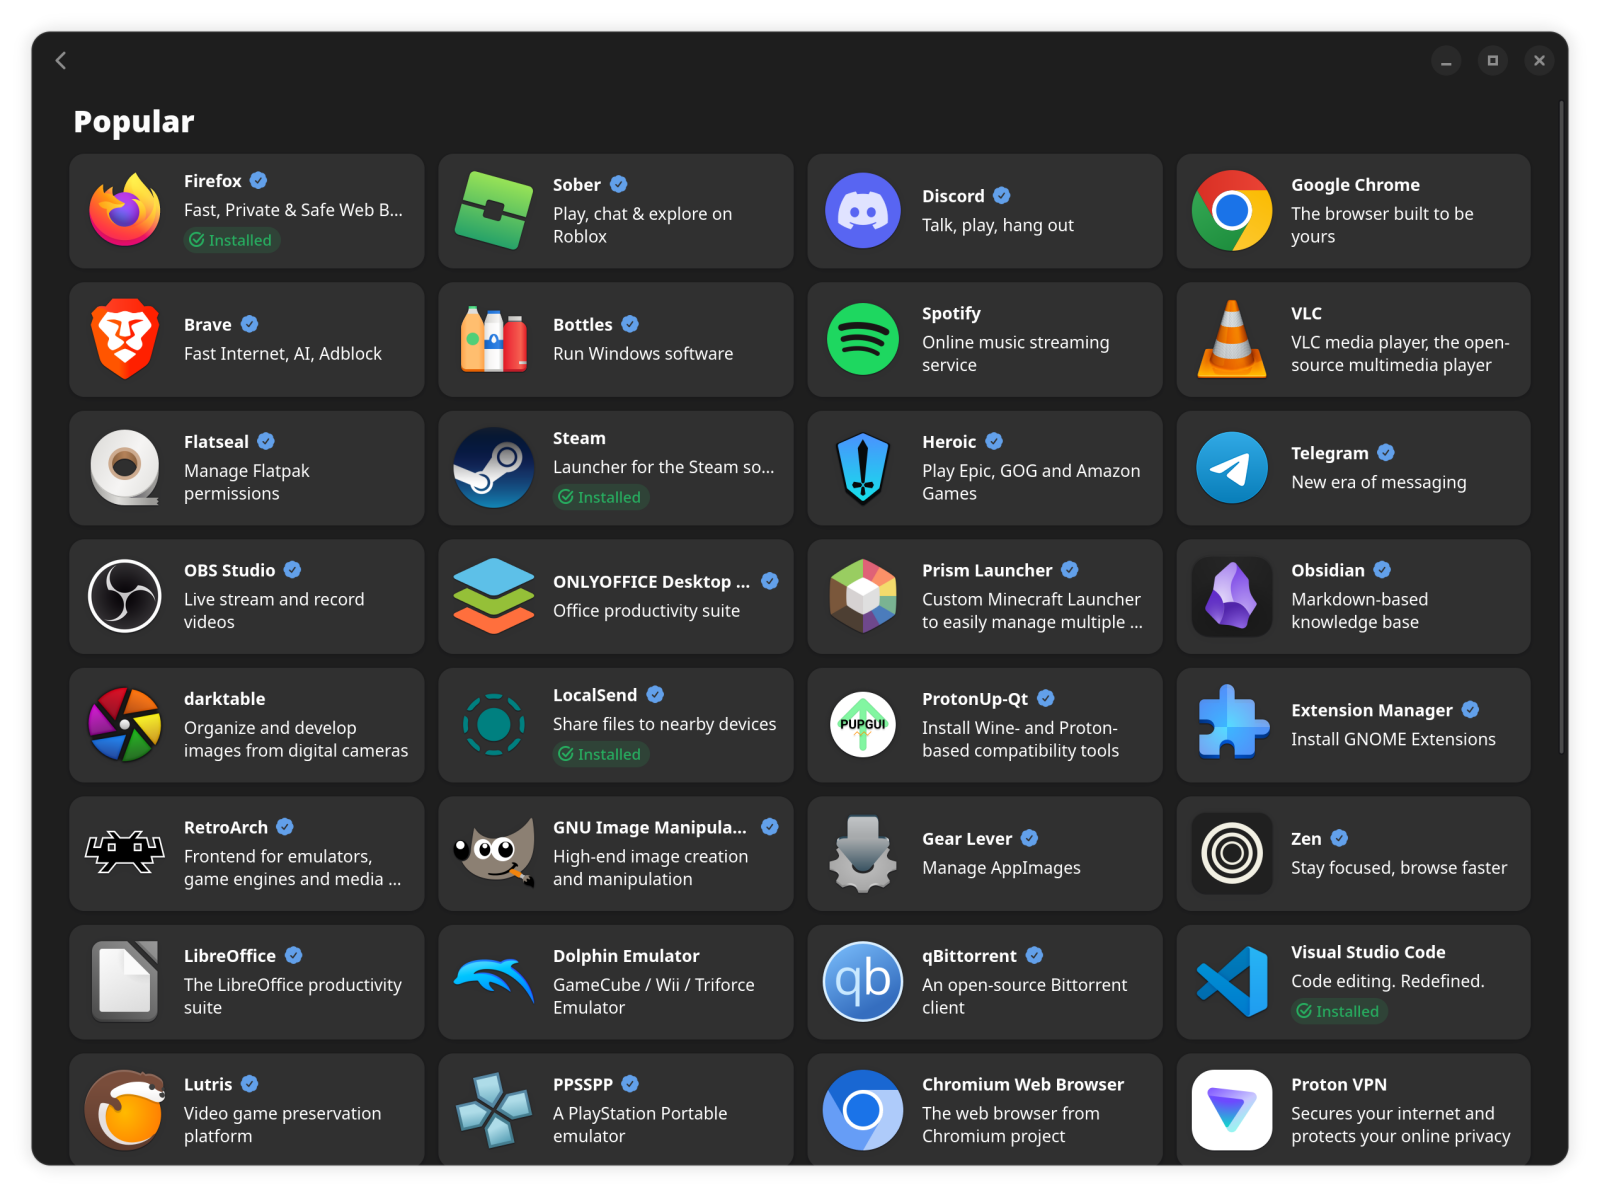Image resolution: width=1600 pixels, height=1197 pixels.
Task: Open the Sober Roblox icon
Action: point(494,211)
